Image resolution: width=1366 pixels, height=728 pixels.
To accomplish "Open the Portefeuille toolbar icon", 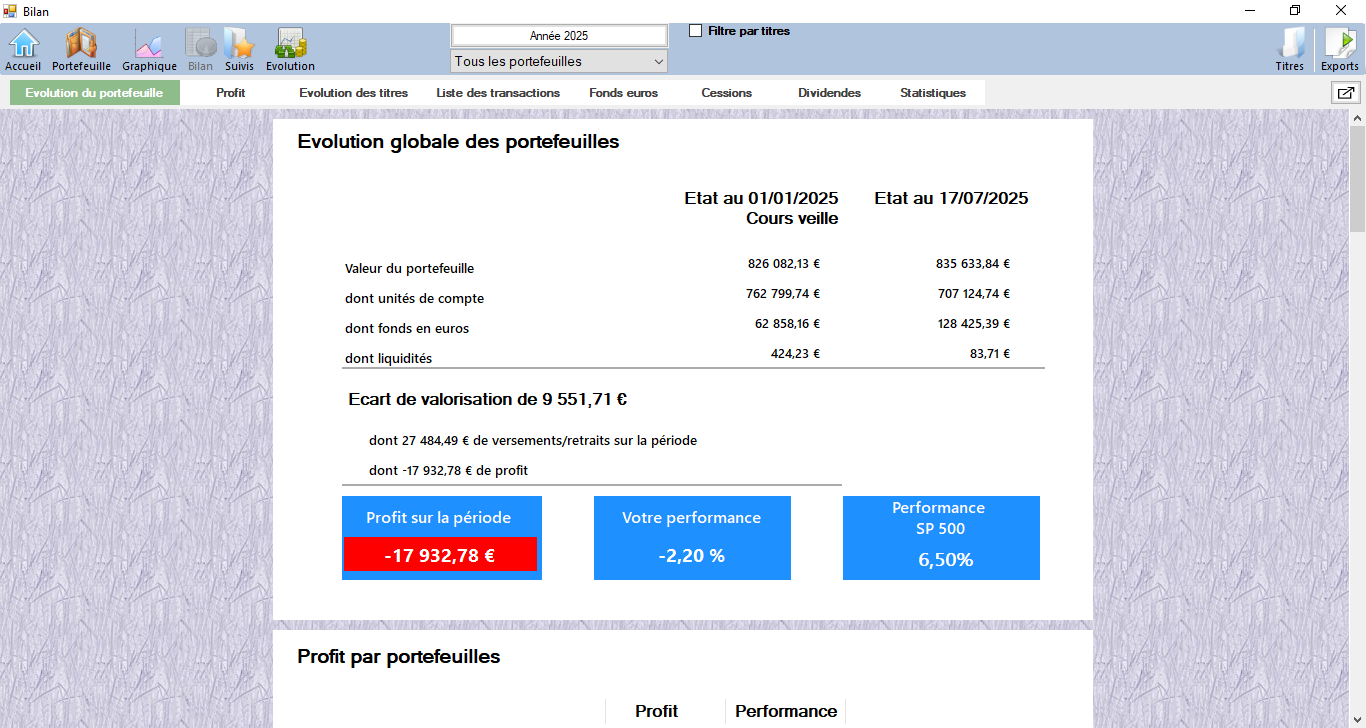I will (81, 48).
